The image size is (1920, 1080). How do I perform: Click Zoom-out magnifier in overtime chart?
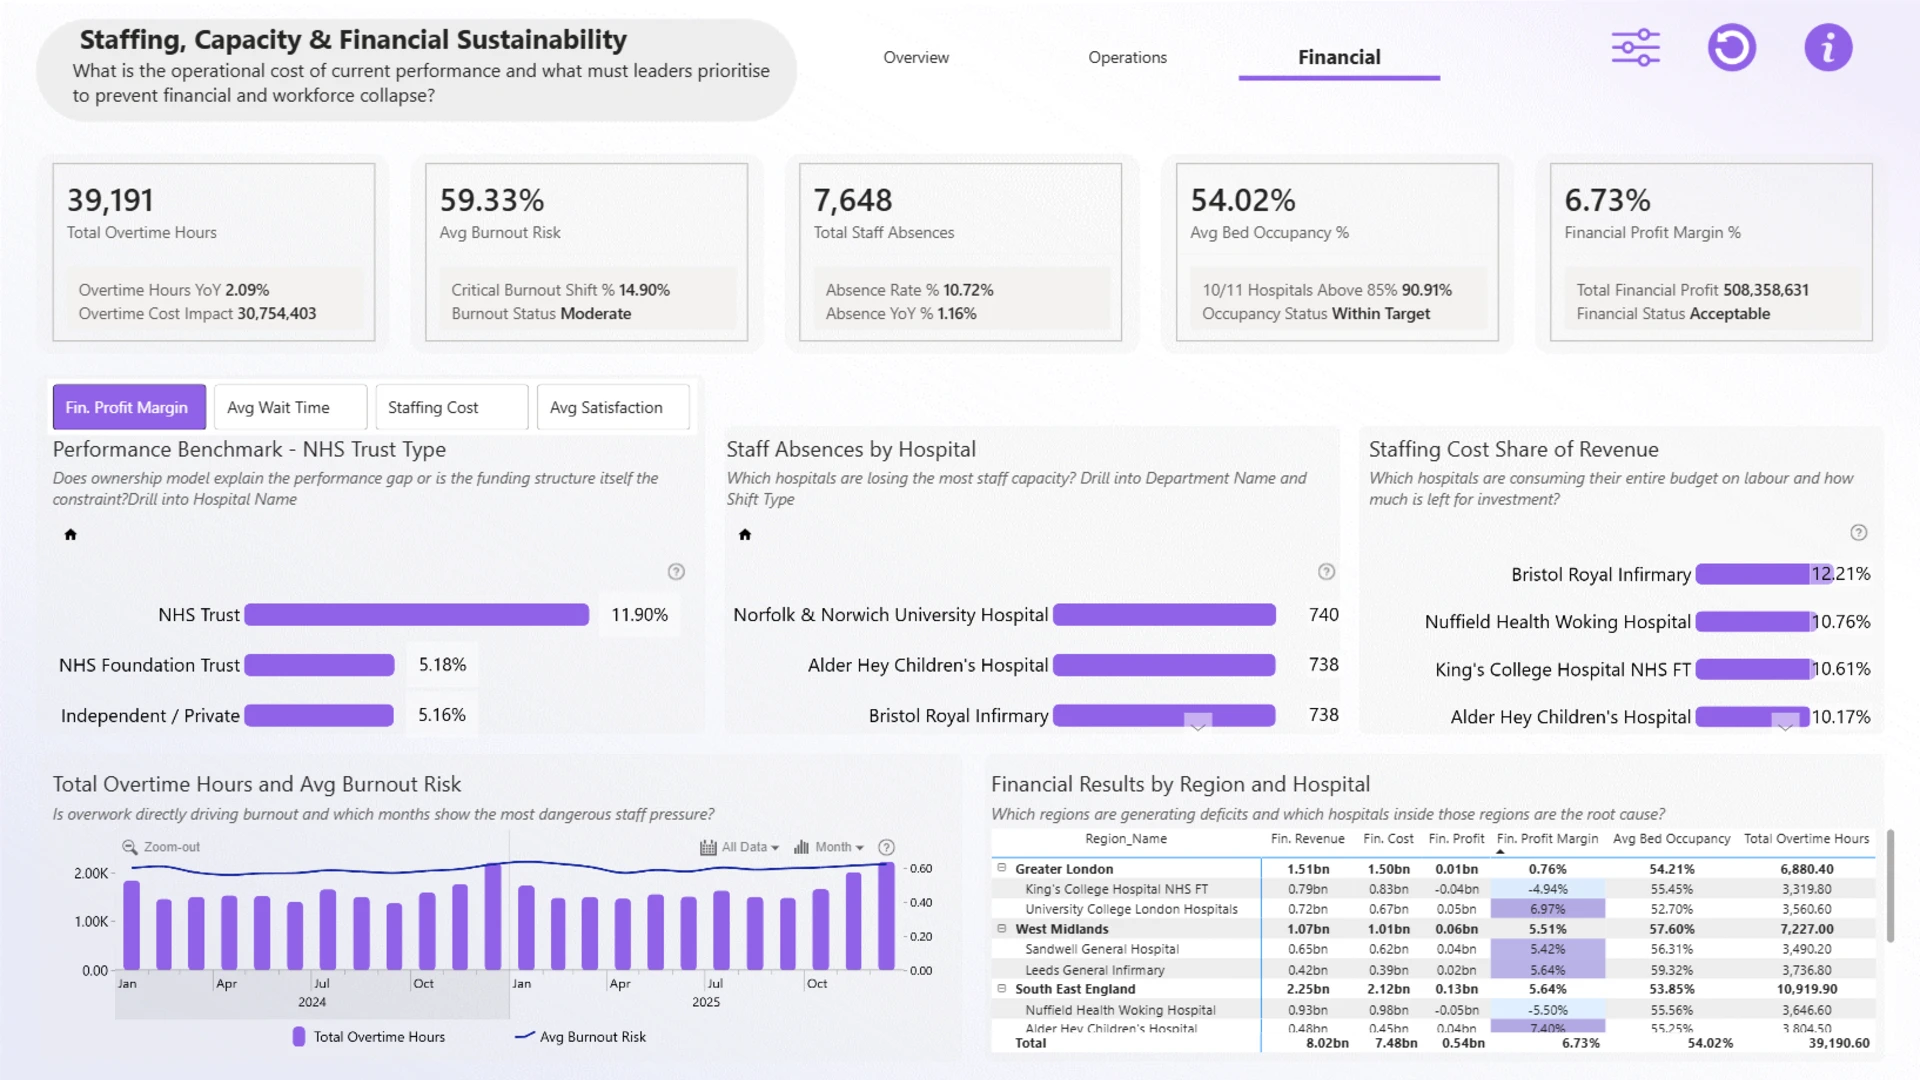point(130,847)
